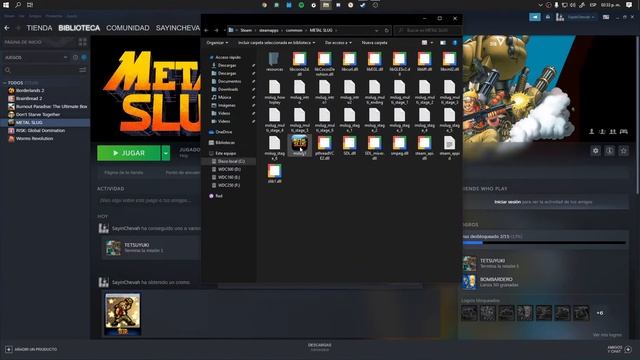Go back with Steam's left arrow
Viewport: 640px width, 360px height.
pos(7,28)
